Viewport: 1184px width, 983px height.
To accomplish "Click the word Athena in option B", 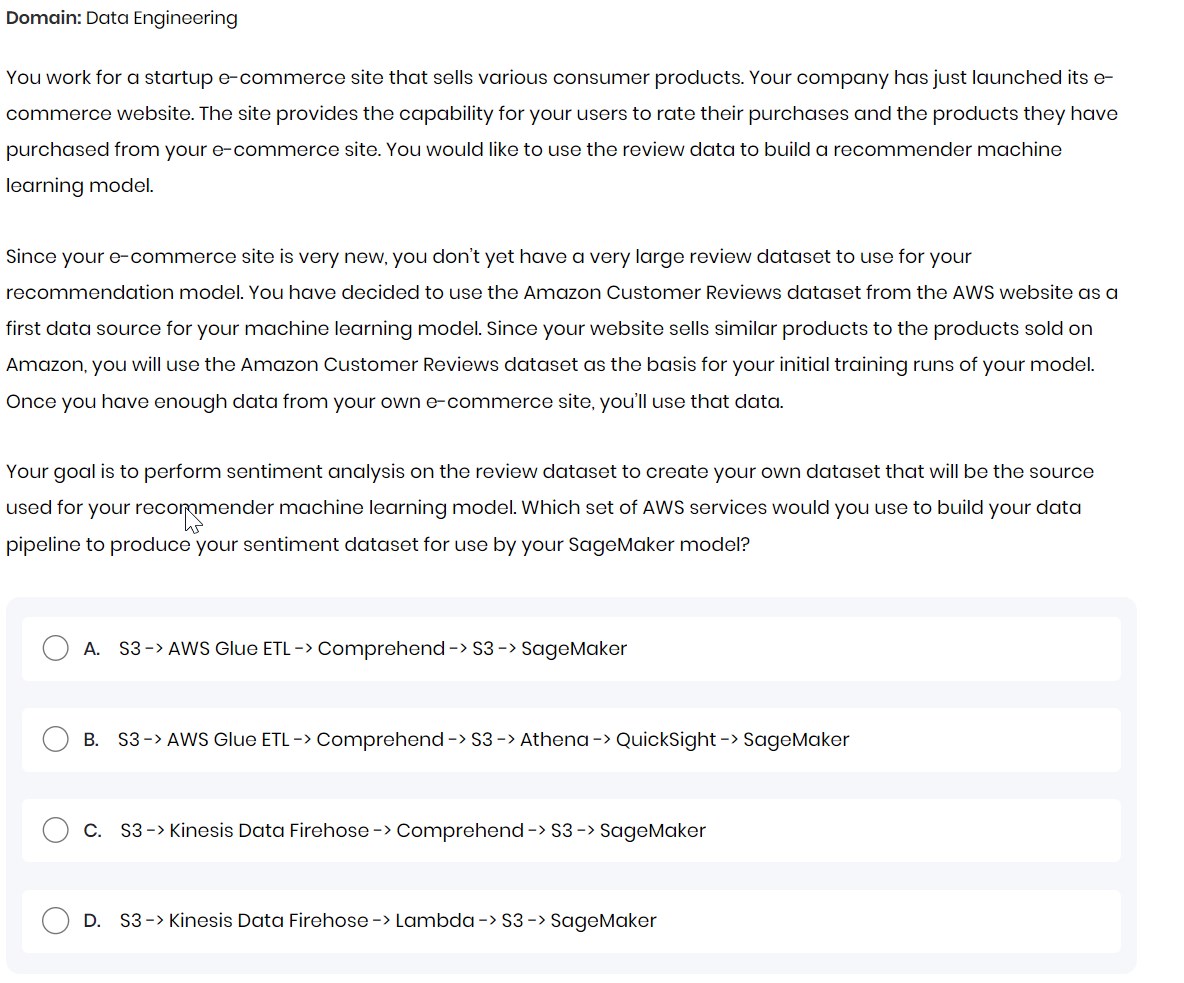I will tap(554, 740).
